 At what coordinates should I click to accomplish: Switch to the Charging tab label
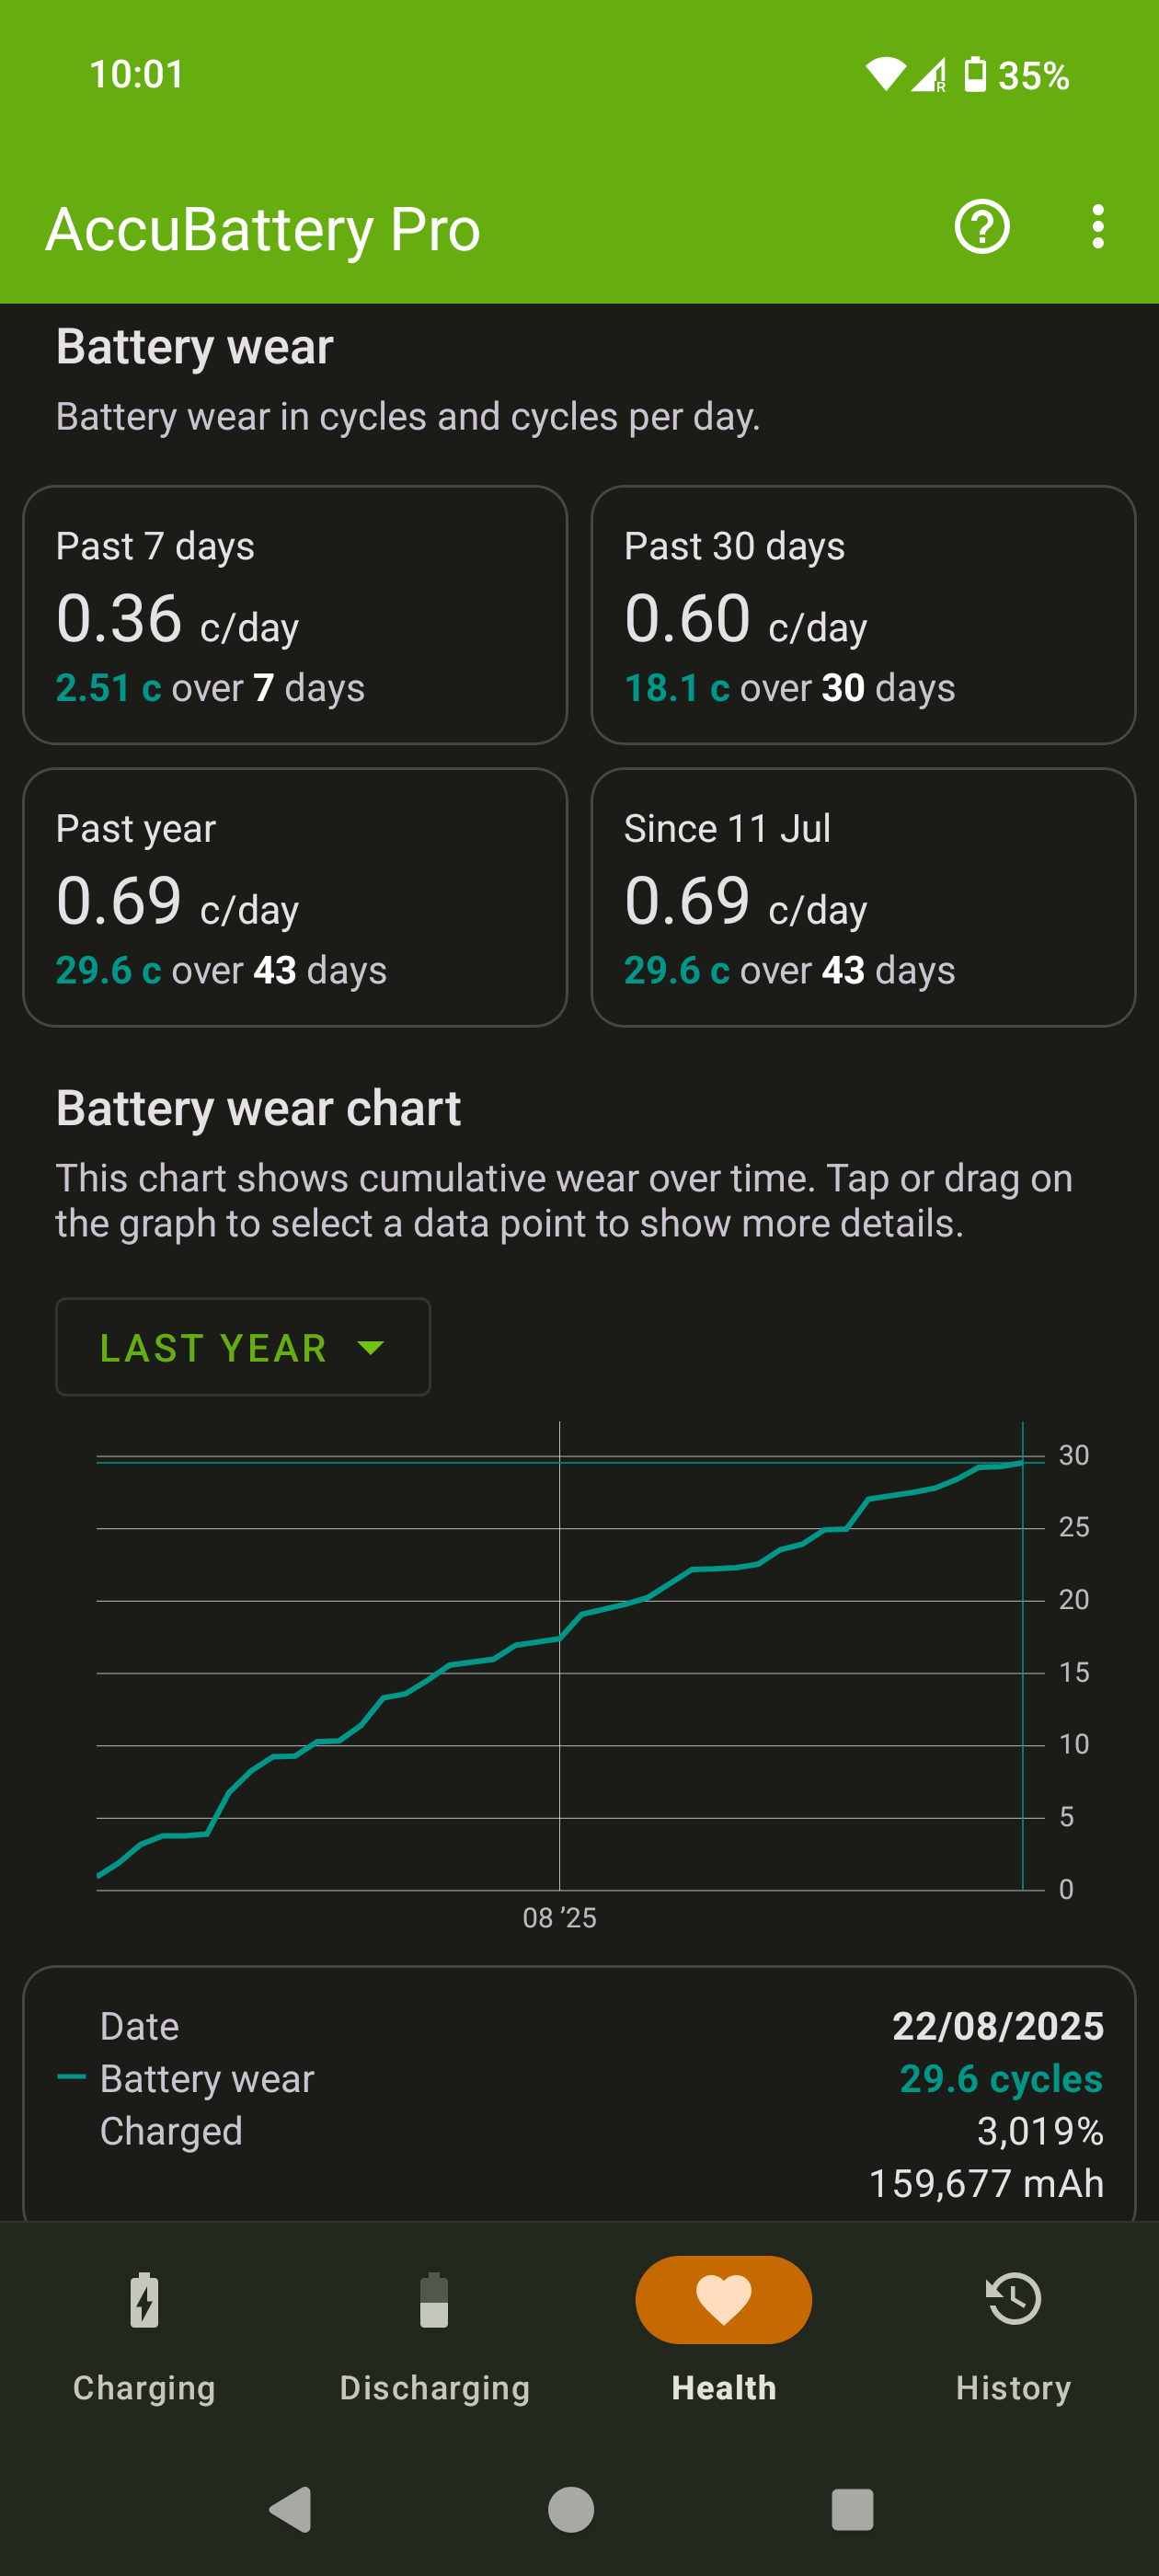click(144, 2388)
